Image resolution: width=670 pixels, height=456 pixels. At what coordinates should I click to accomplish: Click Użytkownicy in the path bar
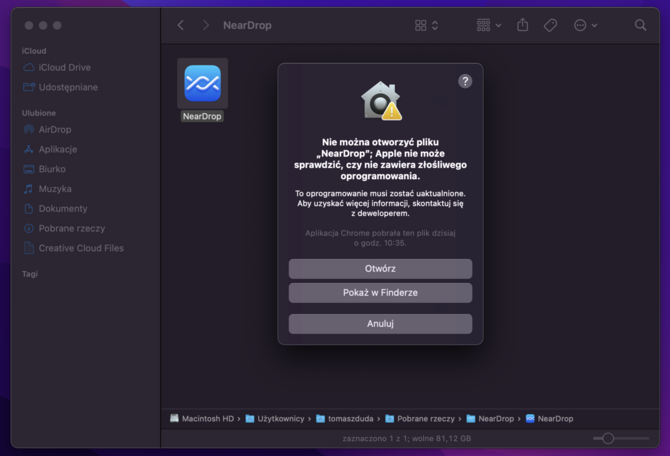[x=276, y=418]
